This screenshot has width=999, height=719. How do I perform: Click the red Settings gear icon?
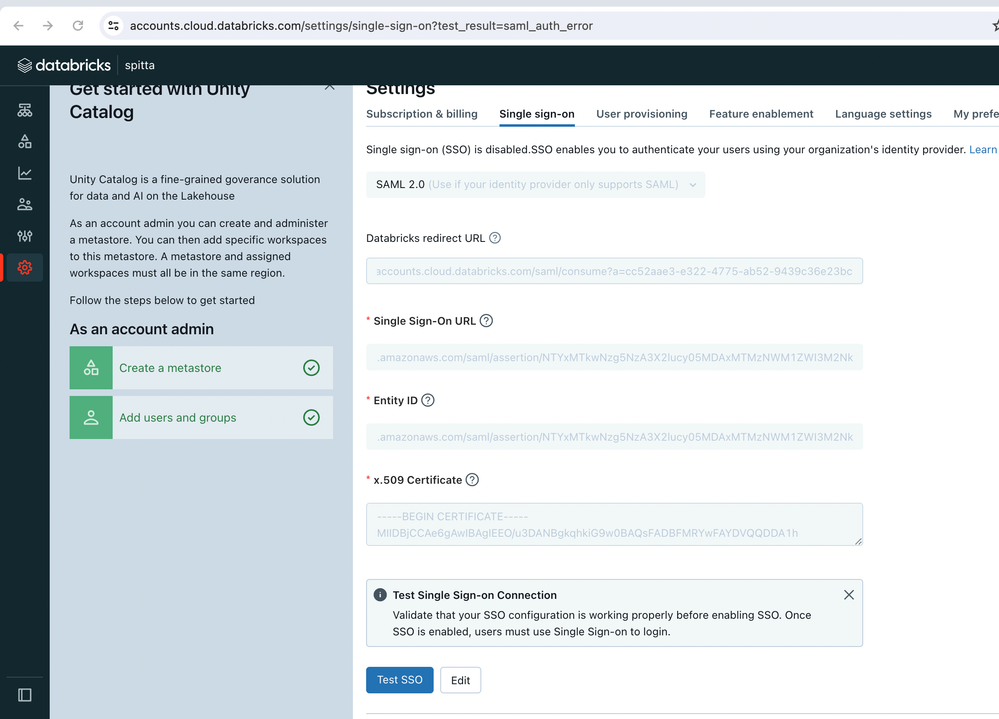(25, 267)
